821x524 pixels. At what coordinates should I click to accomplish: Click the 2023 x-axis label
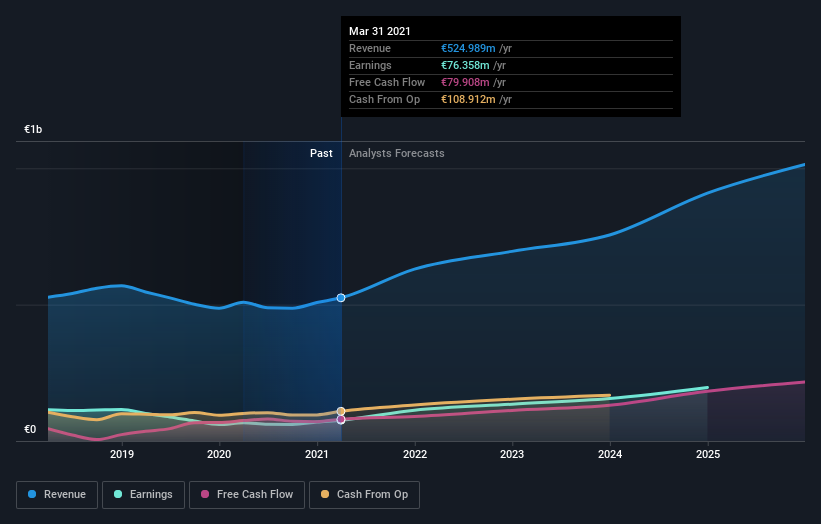(512, 454)
